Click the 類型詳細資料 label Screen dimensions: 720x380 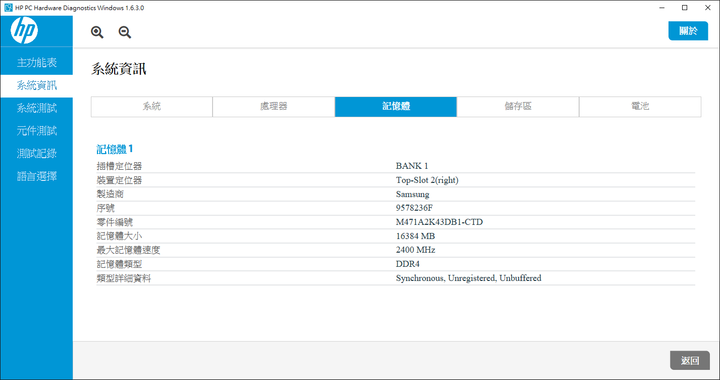(124, 278)
